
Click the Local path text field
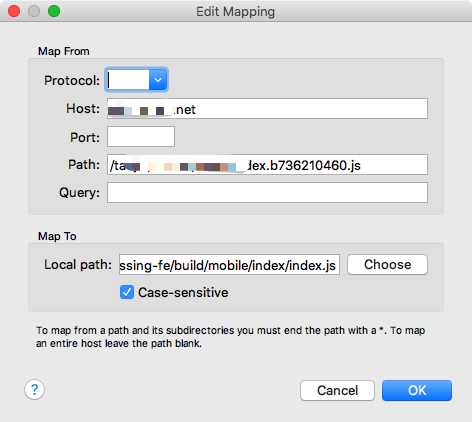point(229,265)
